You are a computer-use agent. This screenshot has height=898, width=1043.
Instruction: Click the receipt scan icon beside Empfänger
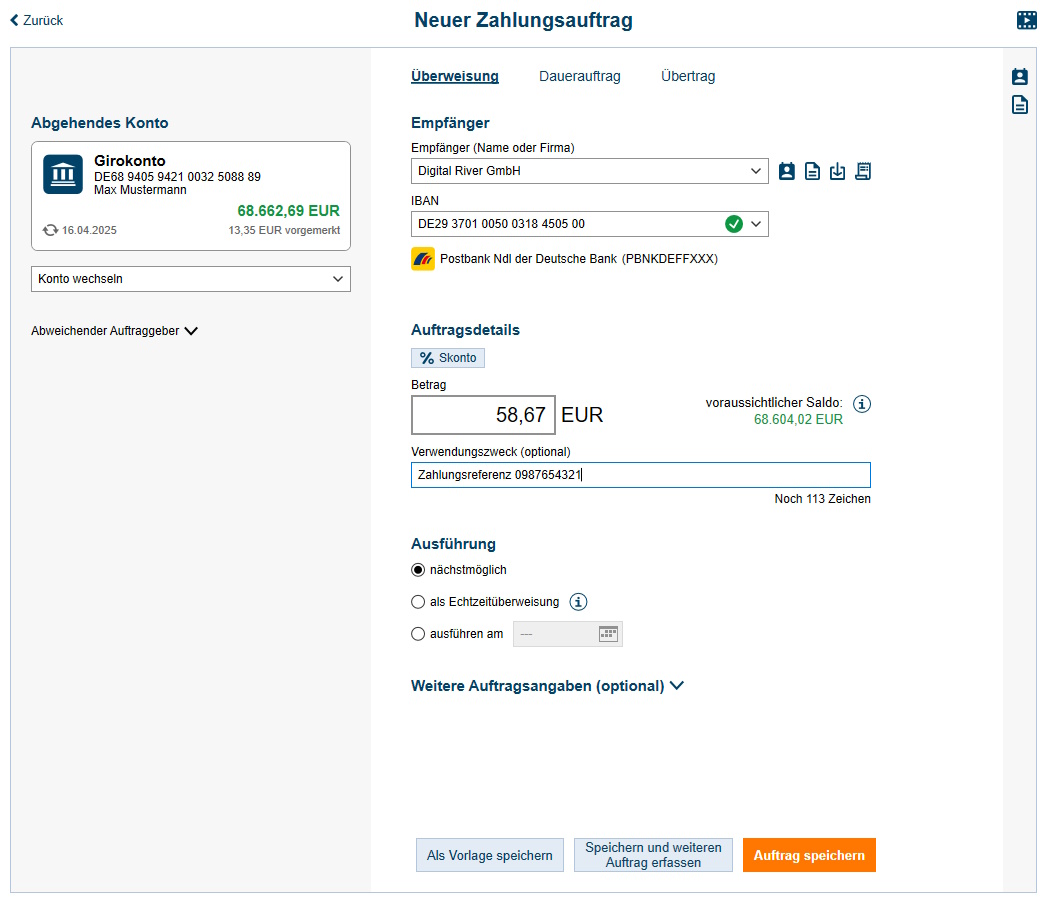point(863,171)
